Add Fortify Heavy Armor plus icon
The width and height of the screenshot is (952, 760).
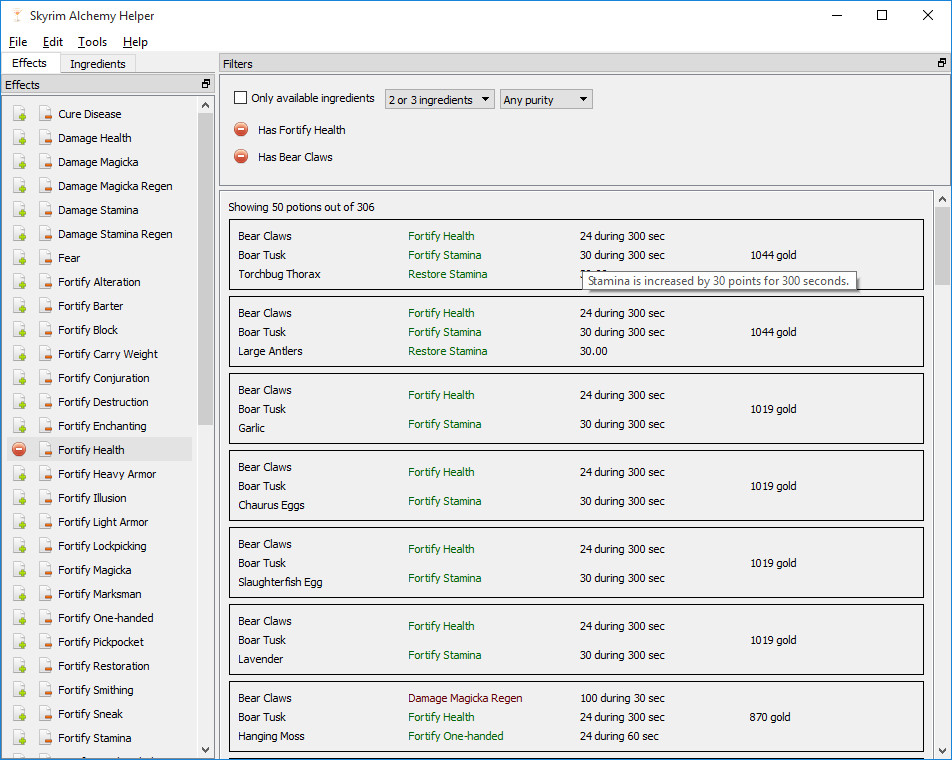[x=19, y=473]
